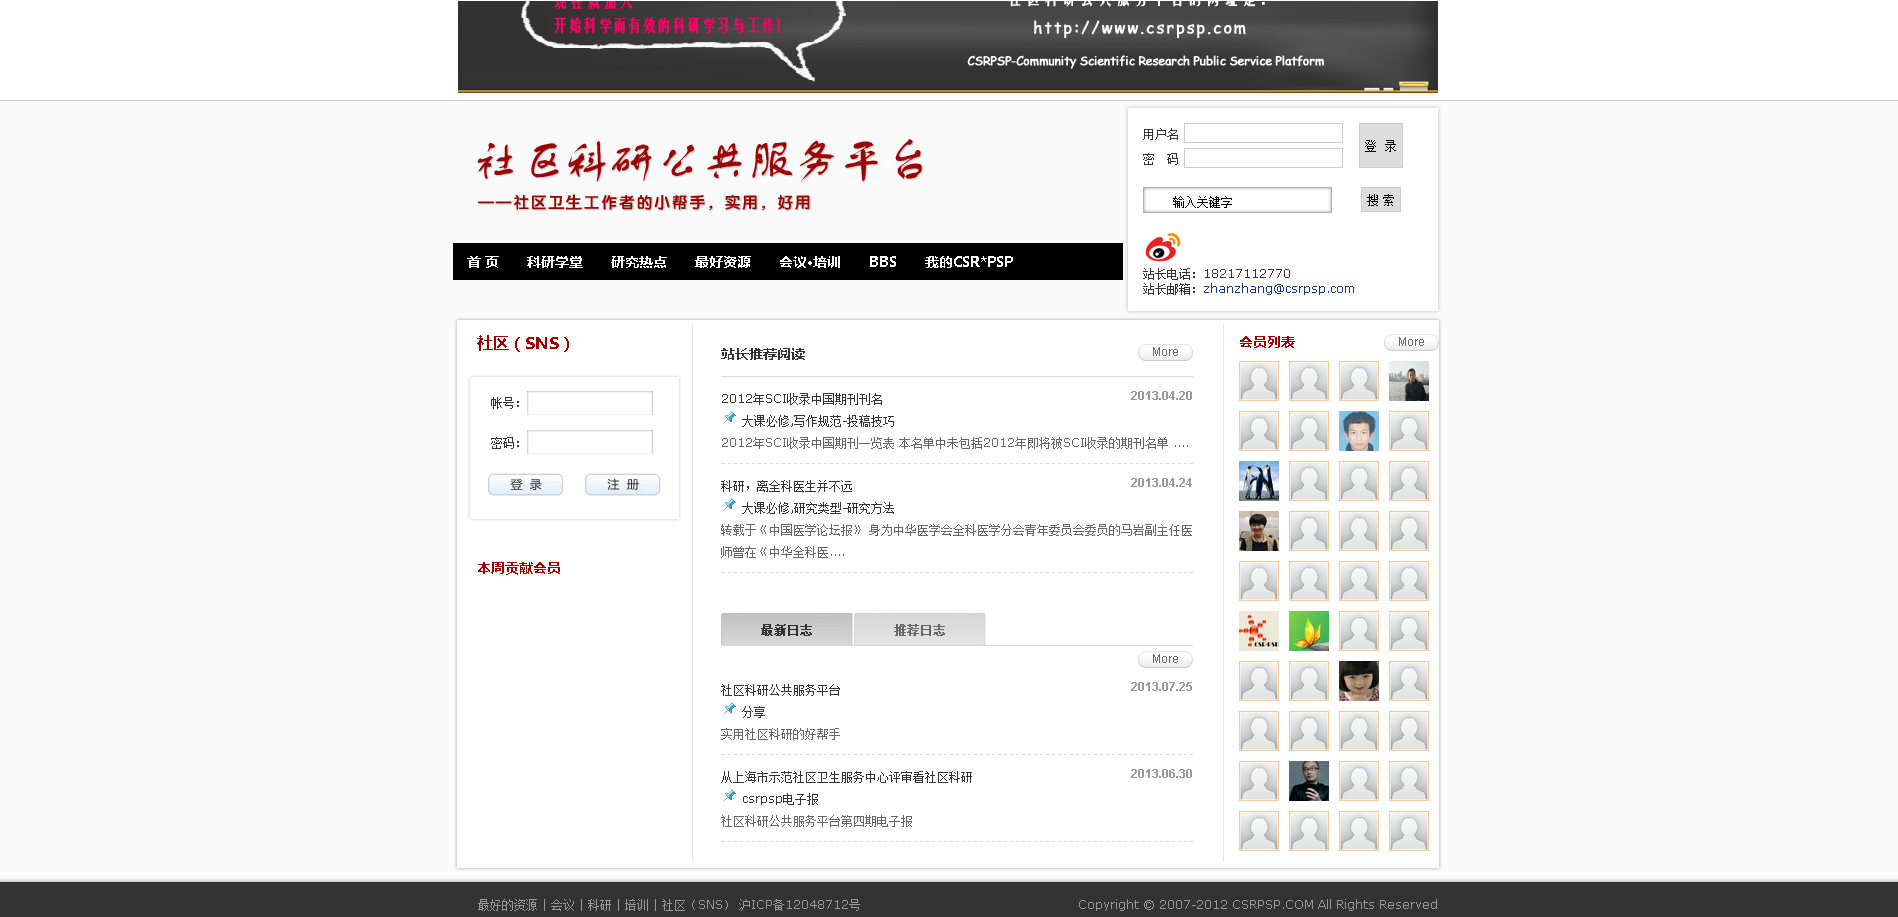Click pin icon beside 分享 tag
This screenshot has height=917, width=1898.
click(x=730, y=710)
